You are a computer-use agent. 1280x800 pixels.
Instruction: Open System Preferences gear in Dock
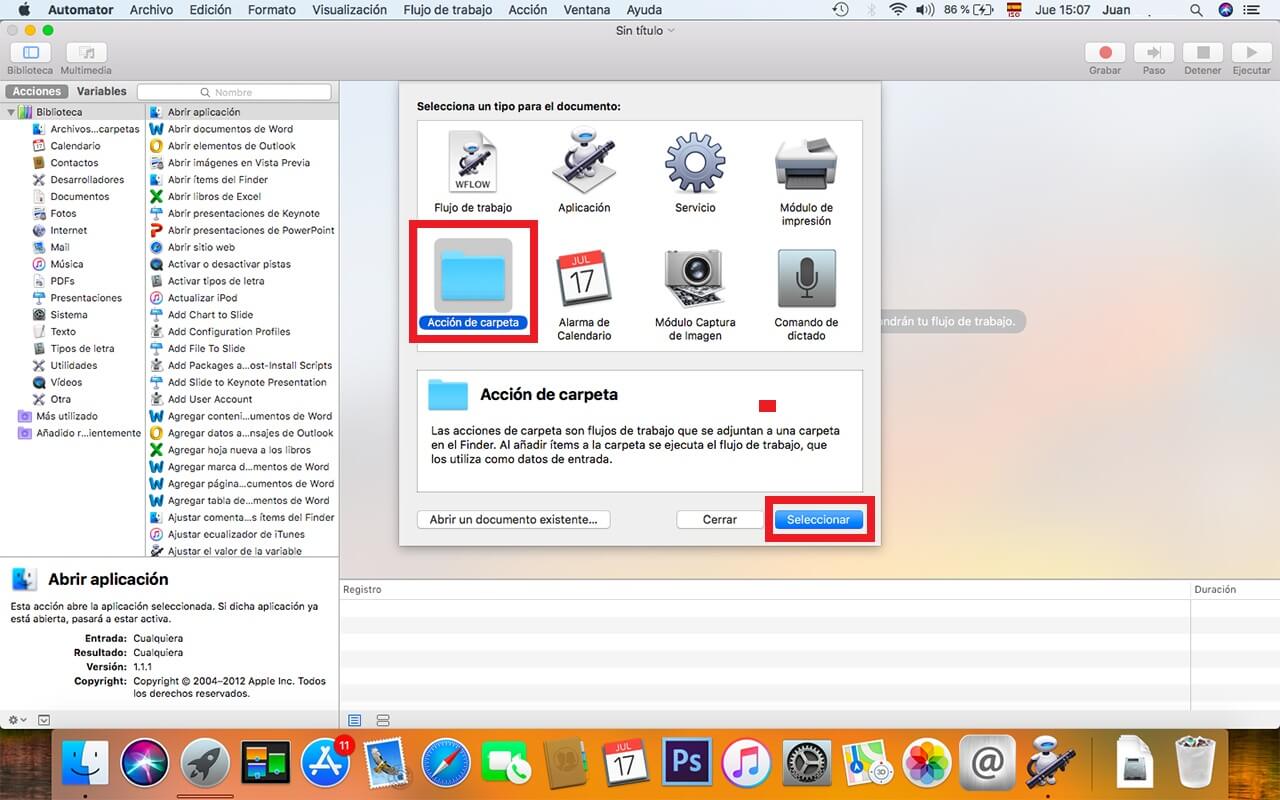tap(806, 765)
